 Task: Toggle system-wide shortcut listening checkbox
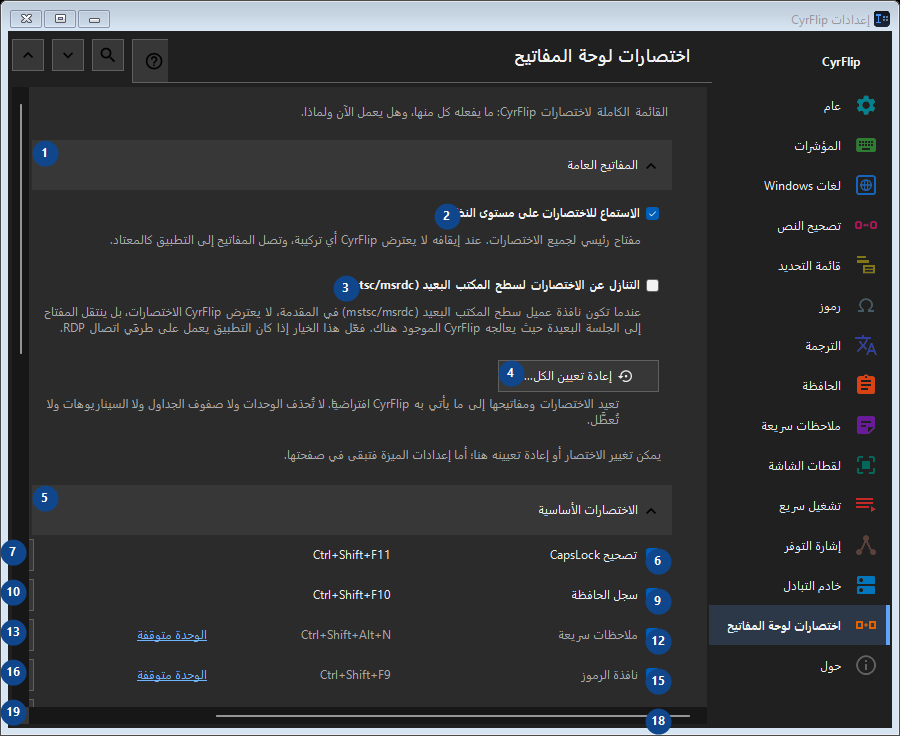(652, 214)
